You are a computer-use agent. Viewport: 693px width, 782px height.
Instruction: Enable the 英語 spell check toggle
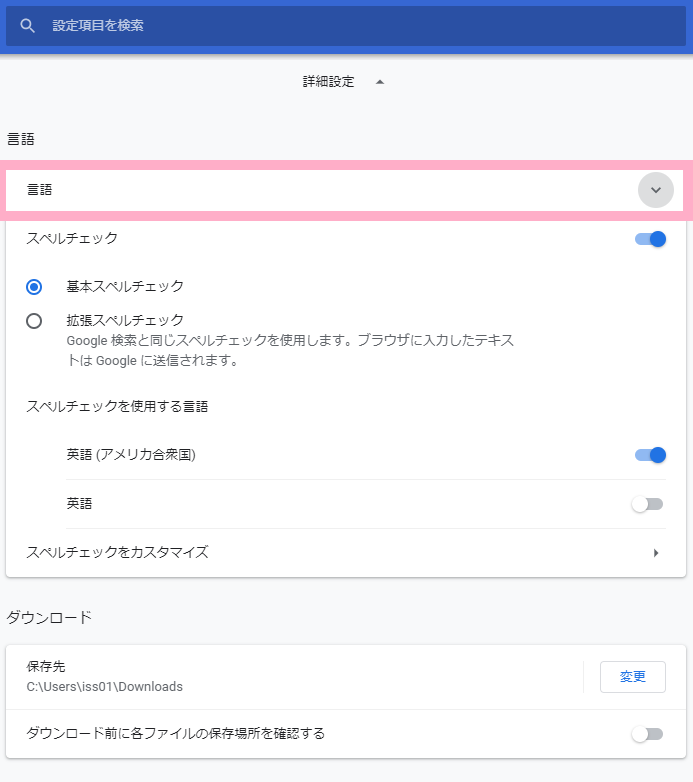pos(648,504)
